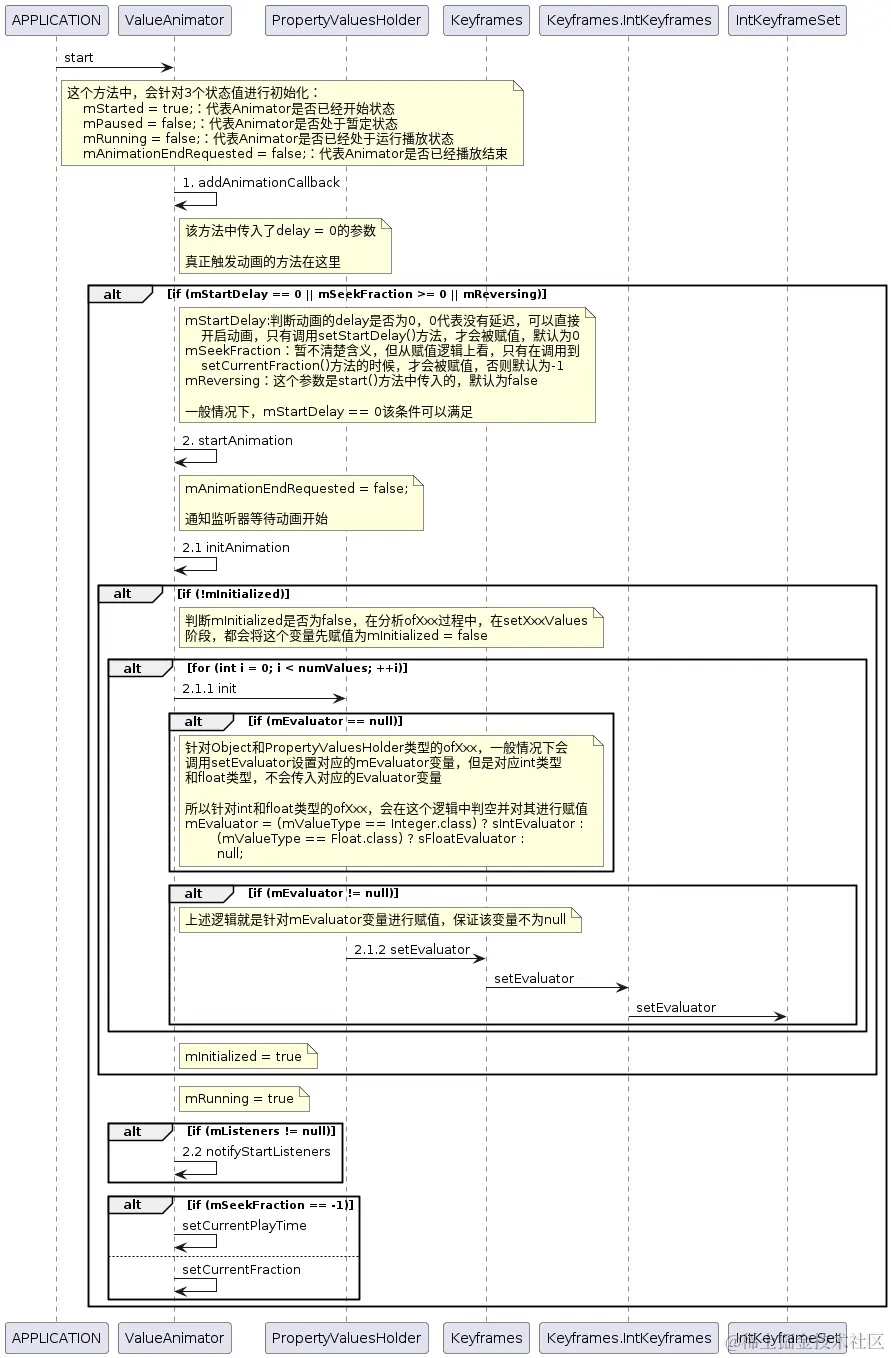Select the PropertyValuesHolder participant box

coord(346,19)
